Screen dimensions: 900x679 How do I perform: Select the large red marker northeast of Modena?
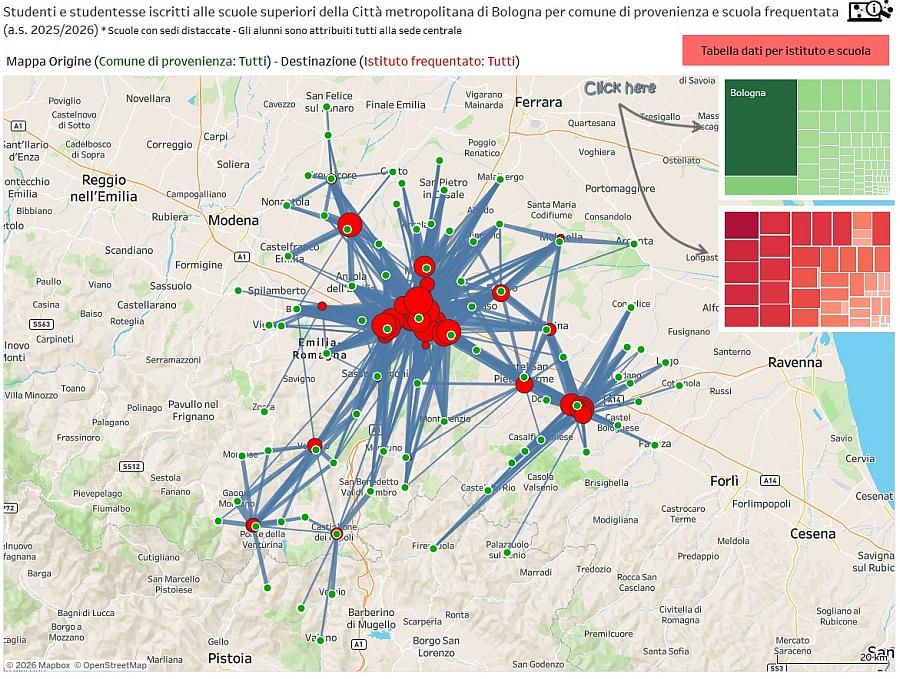click(349, 225)
